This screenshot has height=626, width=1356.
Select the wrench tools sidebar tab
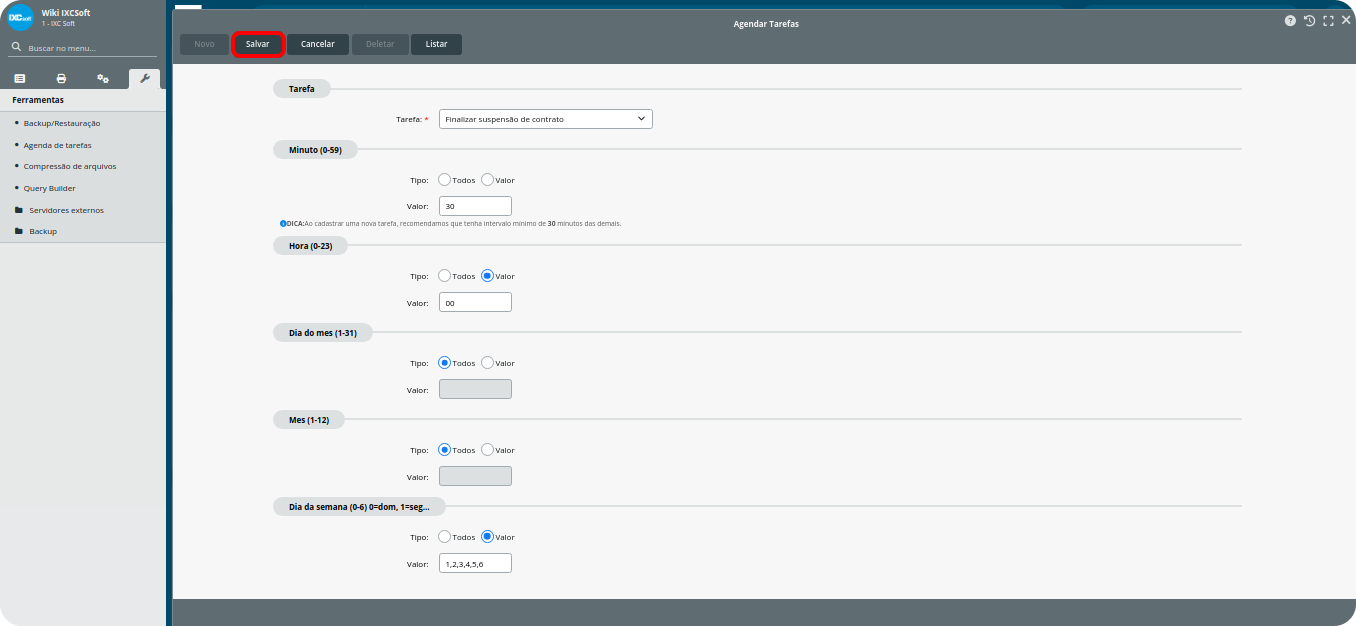(145, 78)
